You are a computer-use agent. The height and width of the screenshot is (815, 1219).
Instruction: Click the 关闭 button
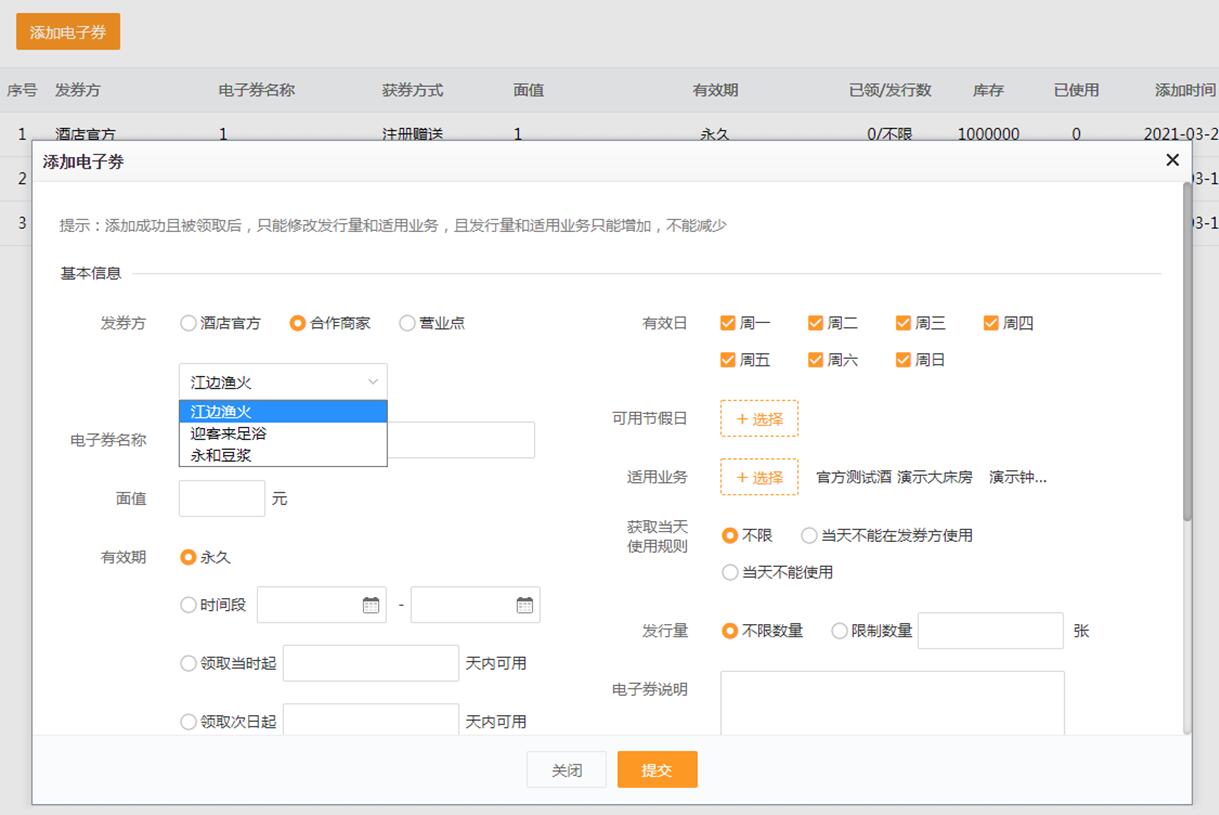566,770
